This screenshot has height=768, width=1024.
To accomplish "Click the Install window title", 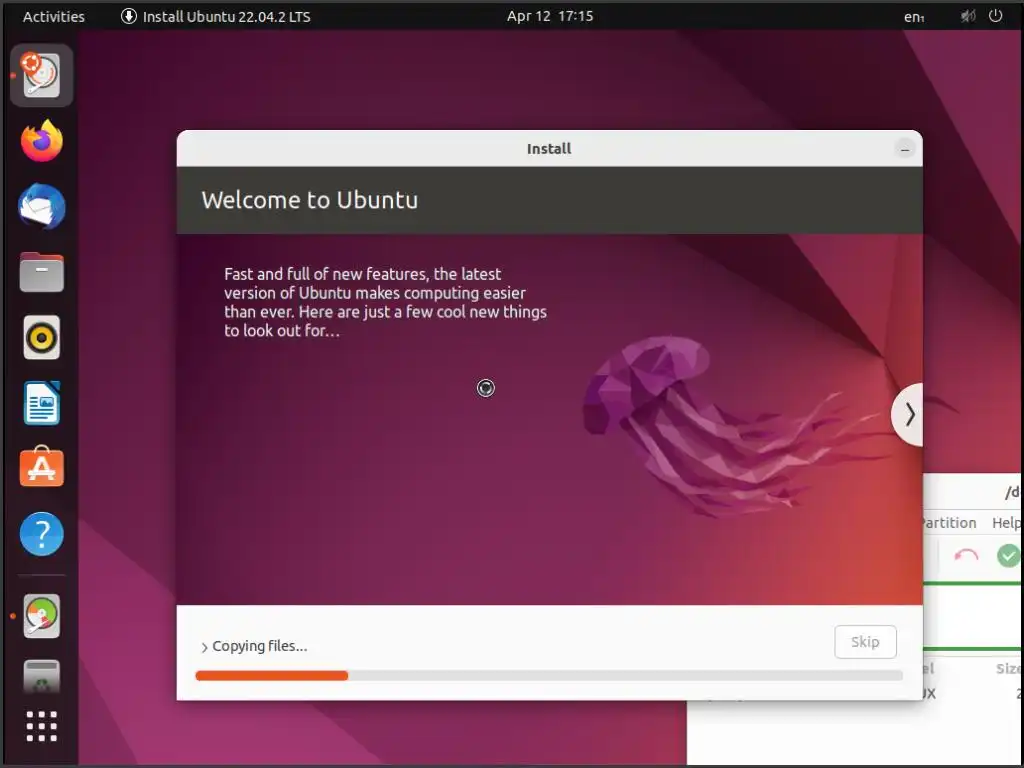I will 549,149.
